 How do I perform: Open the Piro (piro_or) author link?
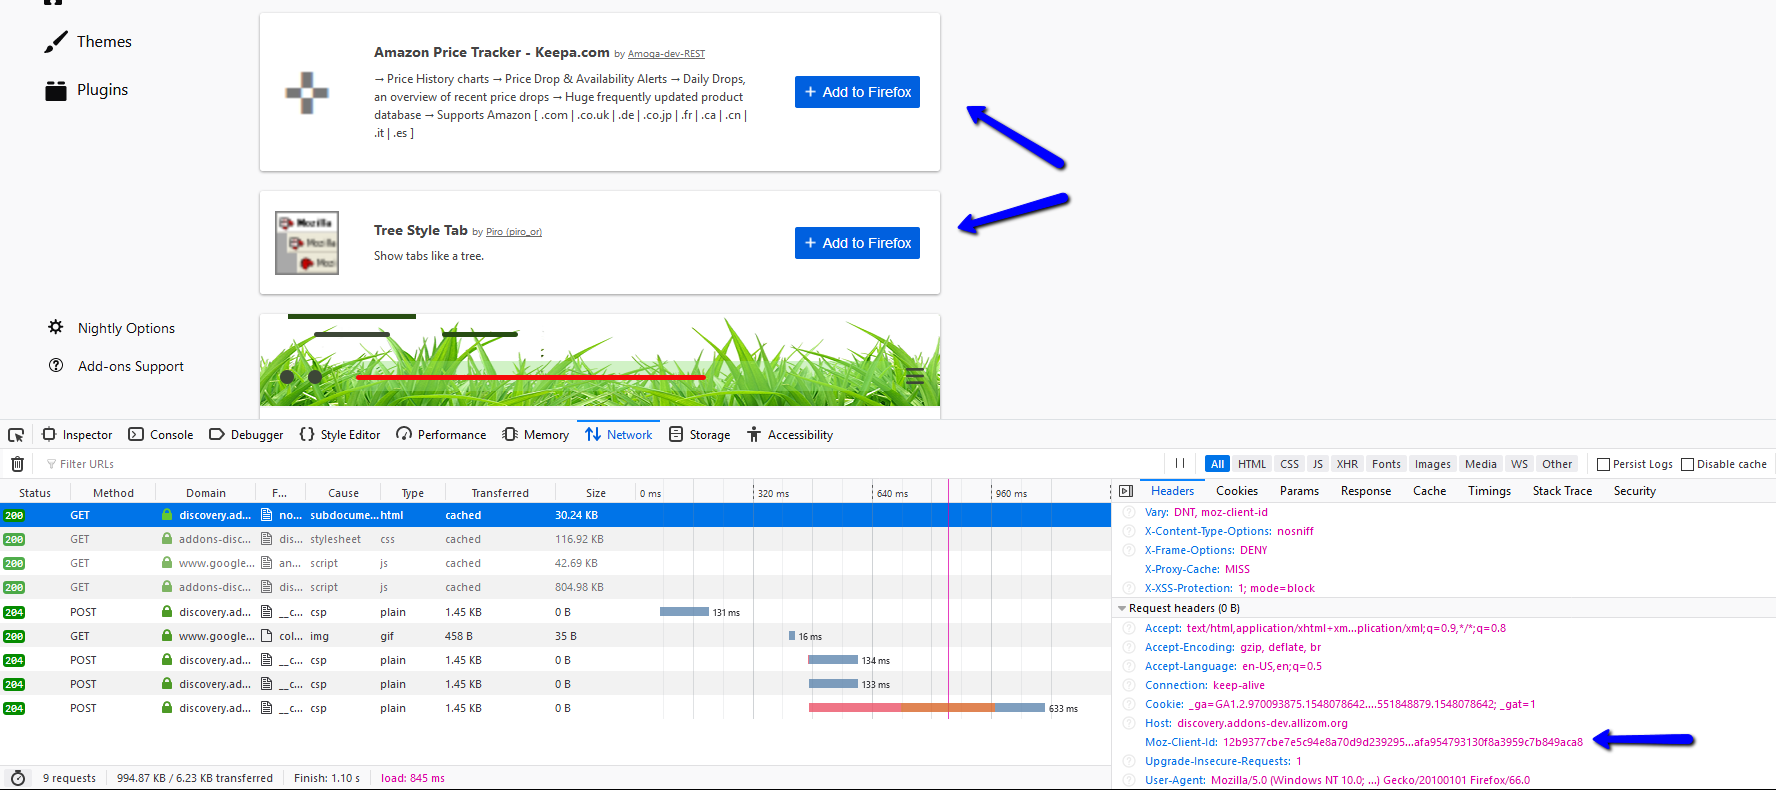click(x=514, y=232)
